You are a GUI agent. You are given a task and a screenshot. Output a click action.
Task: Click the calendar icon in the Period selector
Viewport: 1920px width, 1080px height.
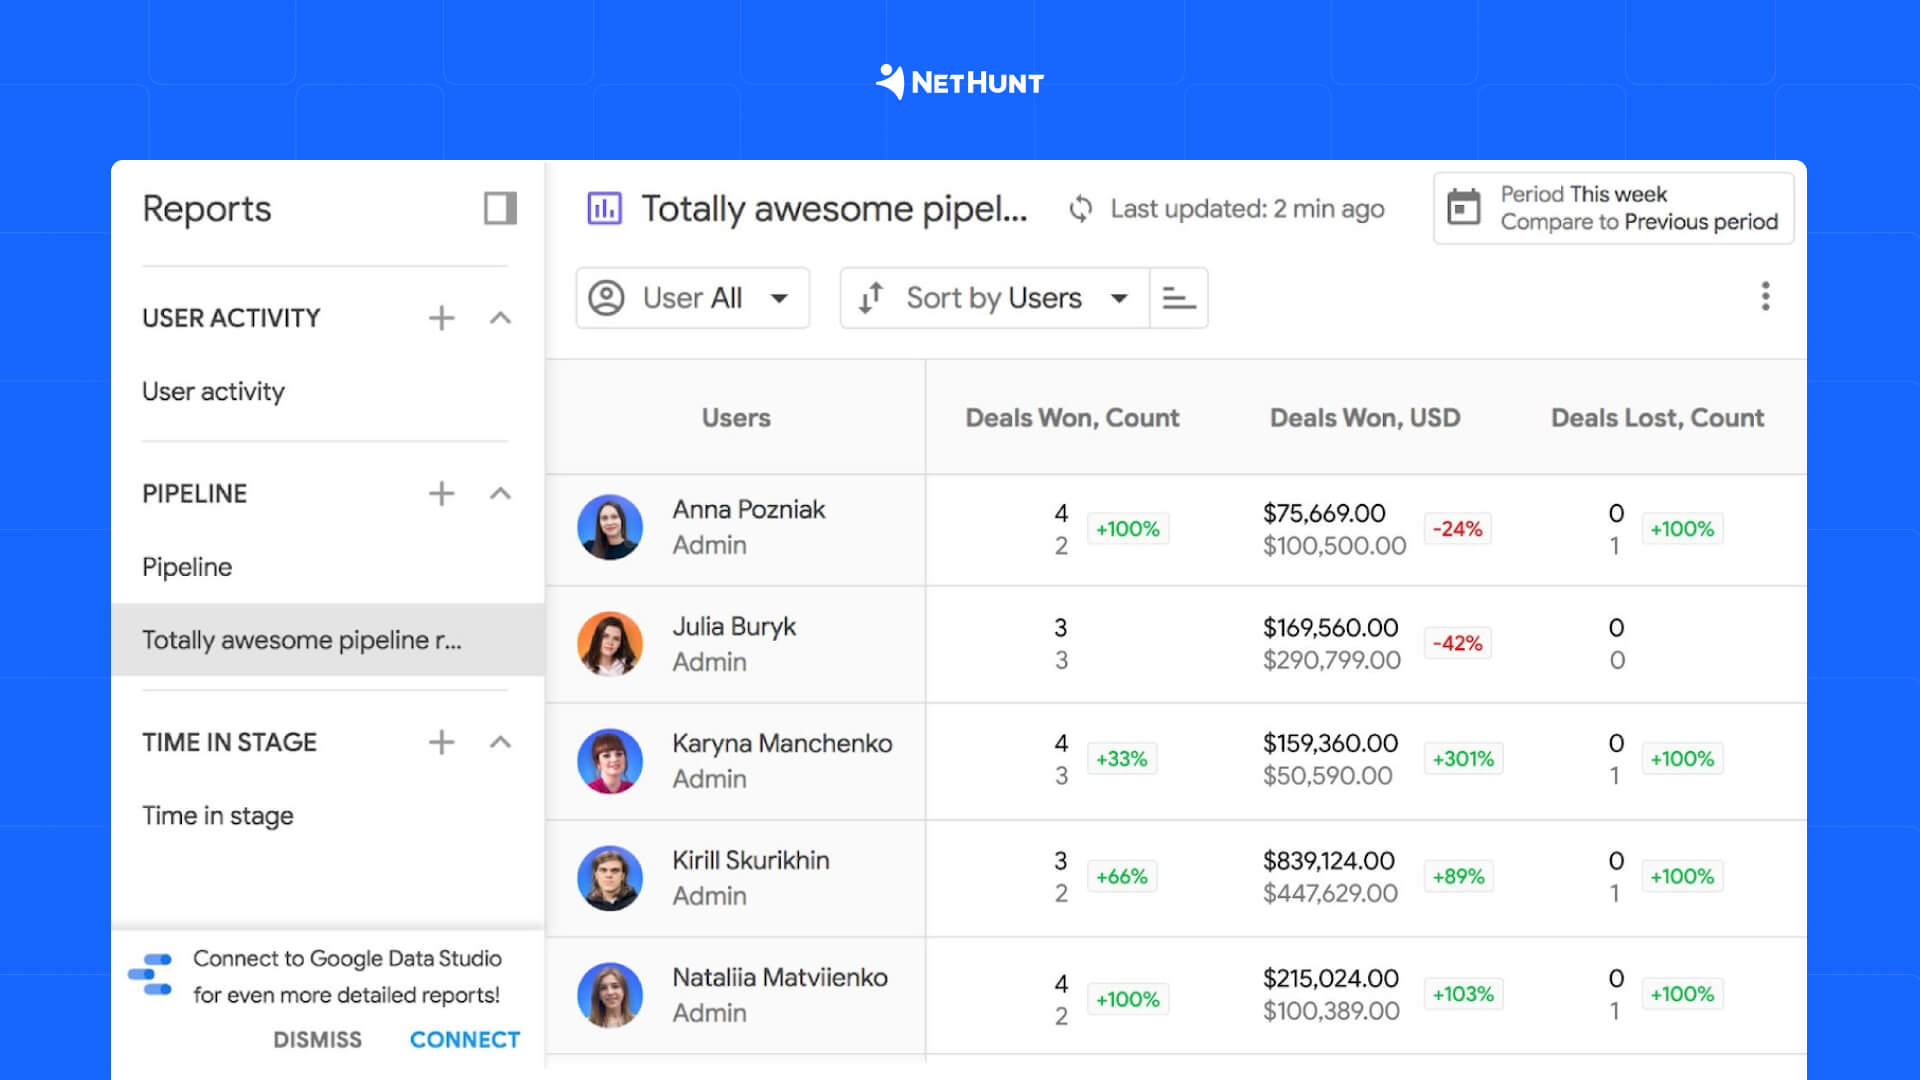1465,207
